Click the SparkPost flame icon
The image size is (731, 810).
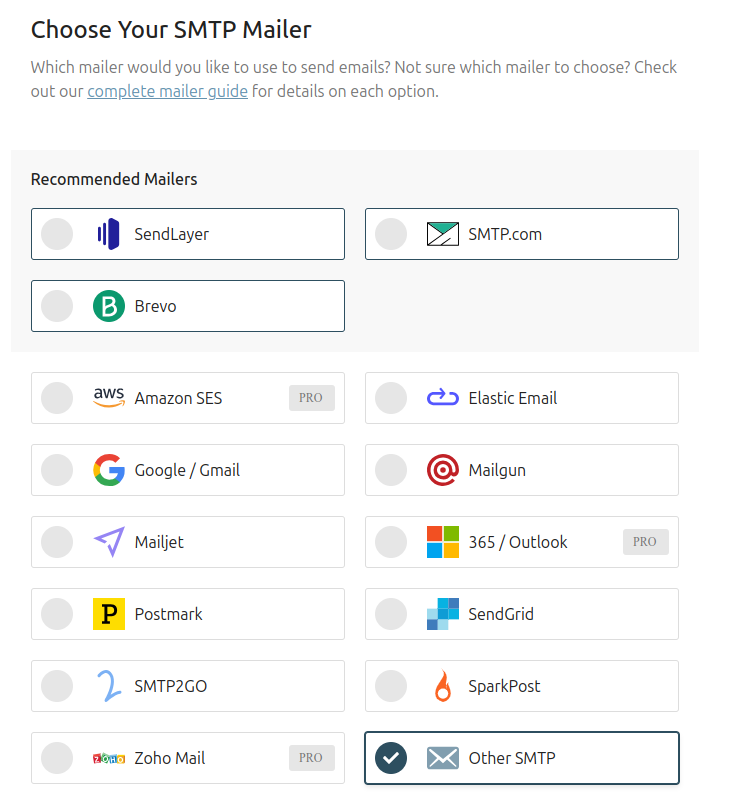(443, 686)
